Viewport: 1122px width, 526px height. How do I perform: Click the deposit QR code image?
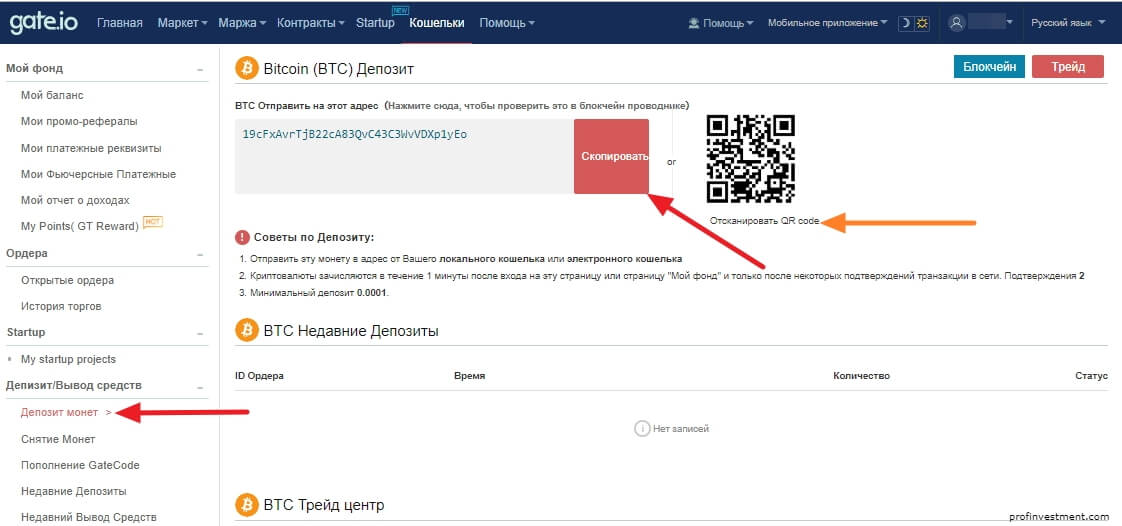tap(751, 159)
